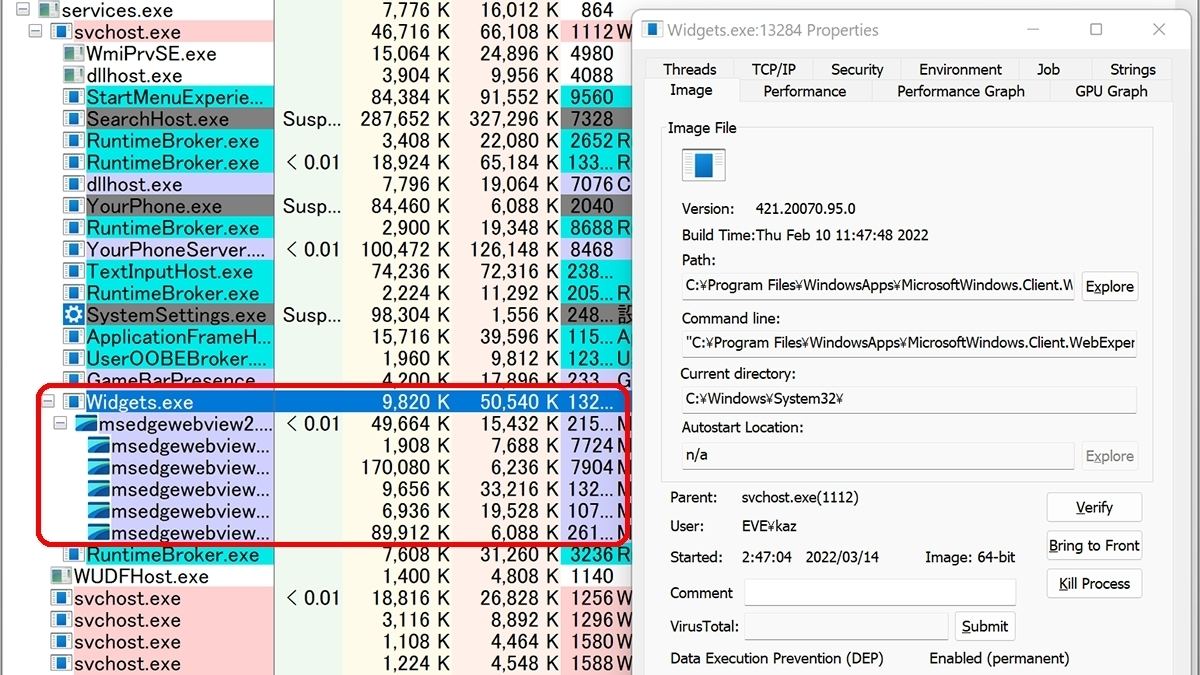The width and height of the screenshot is (1200, 675).
Task: Select icon of dllhost.exe using 3,904 K
Action: (x=73, y=76)
